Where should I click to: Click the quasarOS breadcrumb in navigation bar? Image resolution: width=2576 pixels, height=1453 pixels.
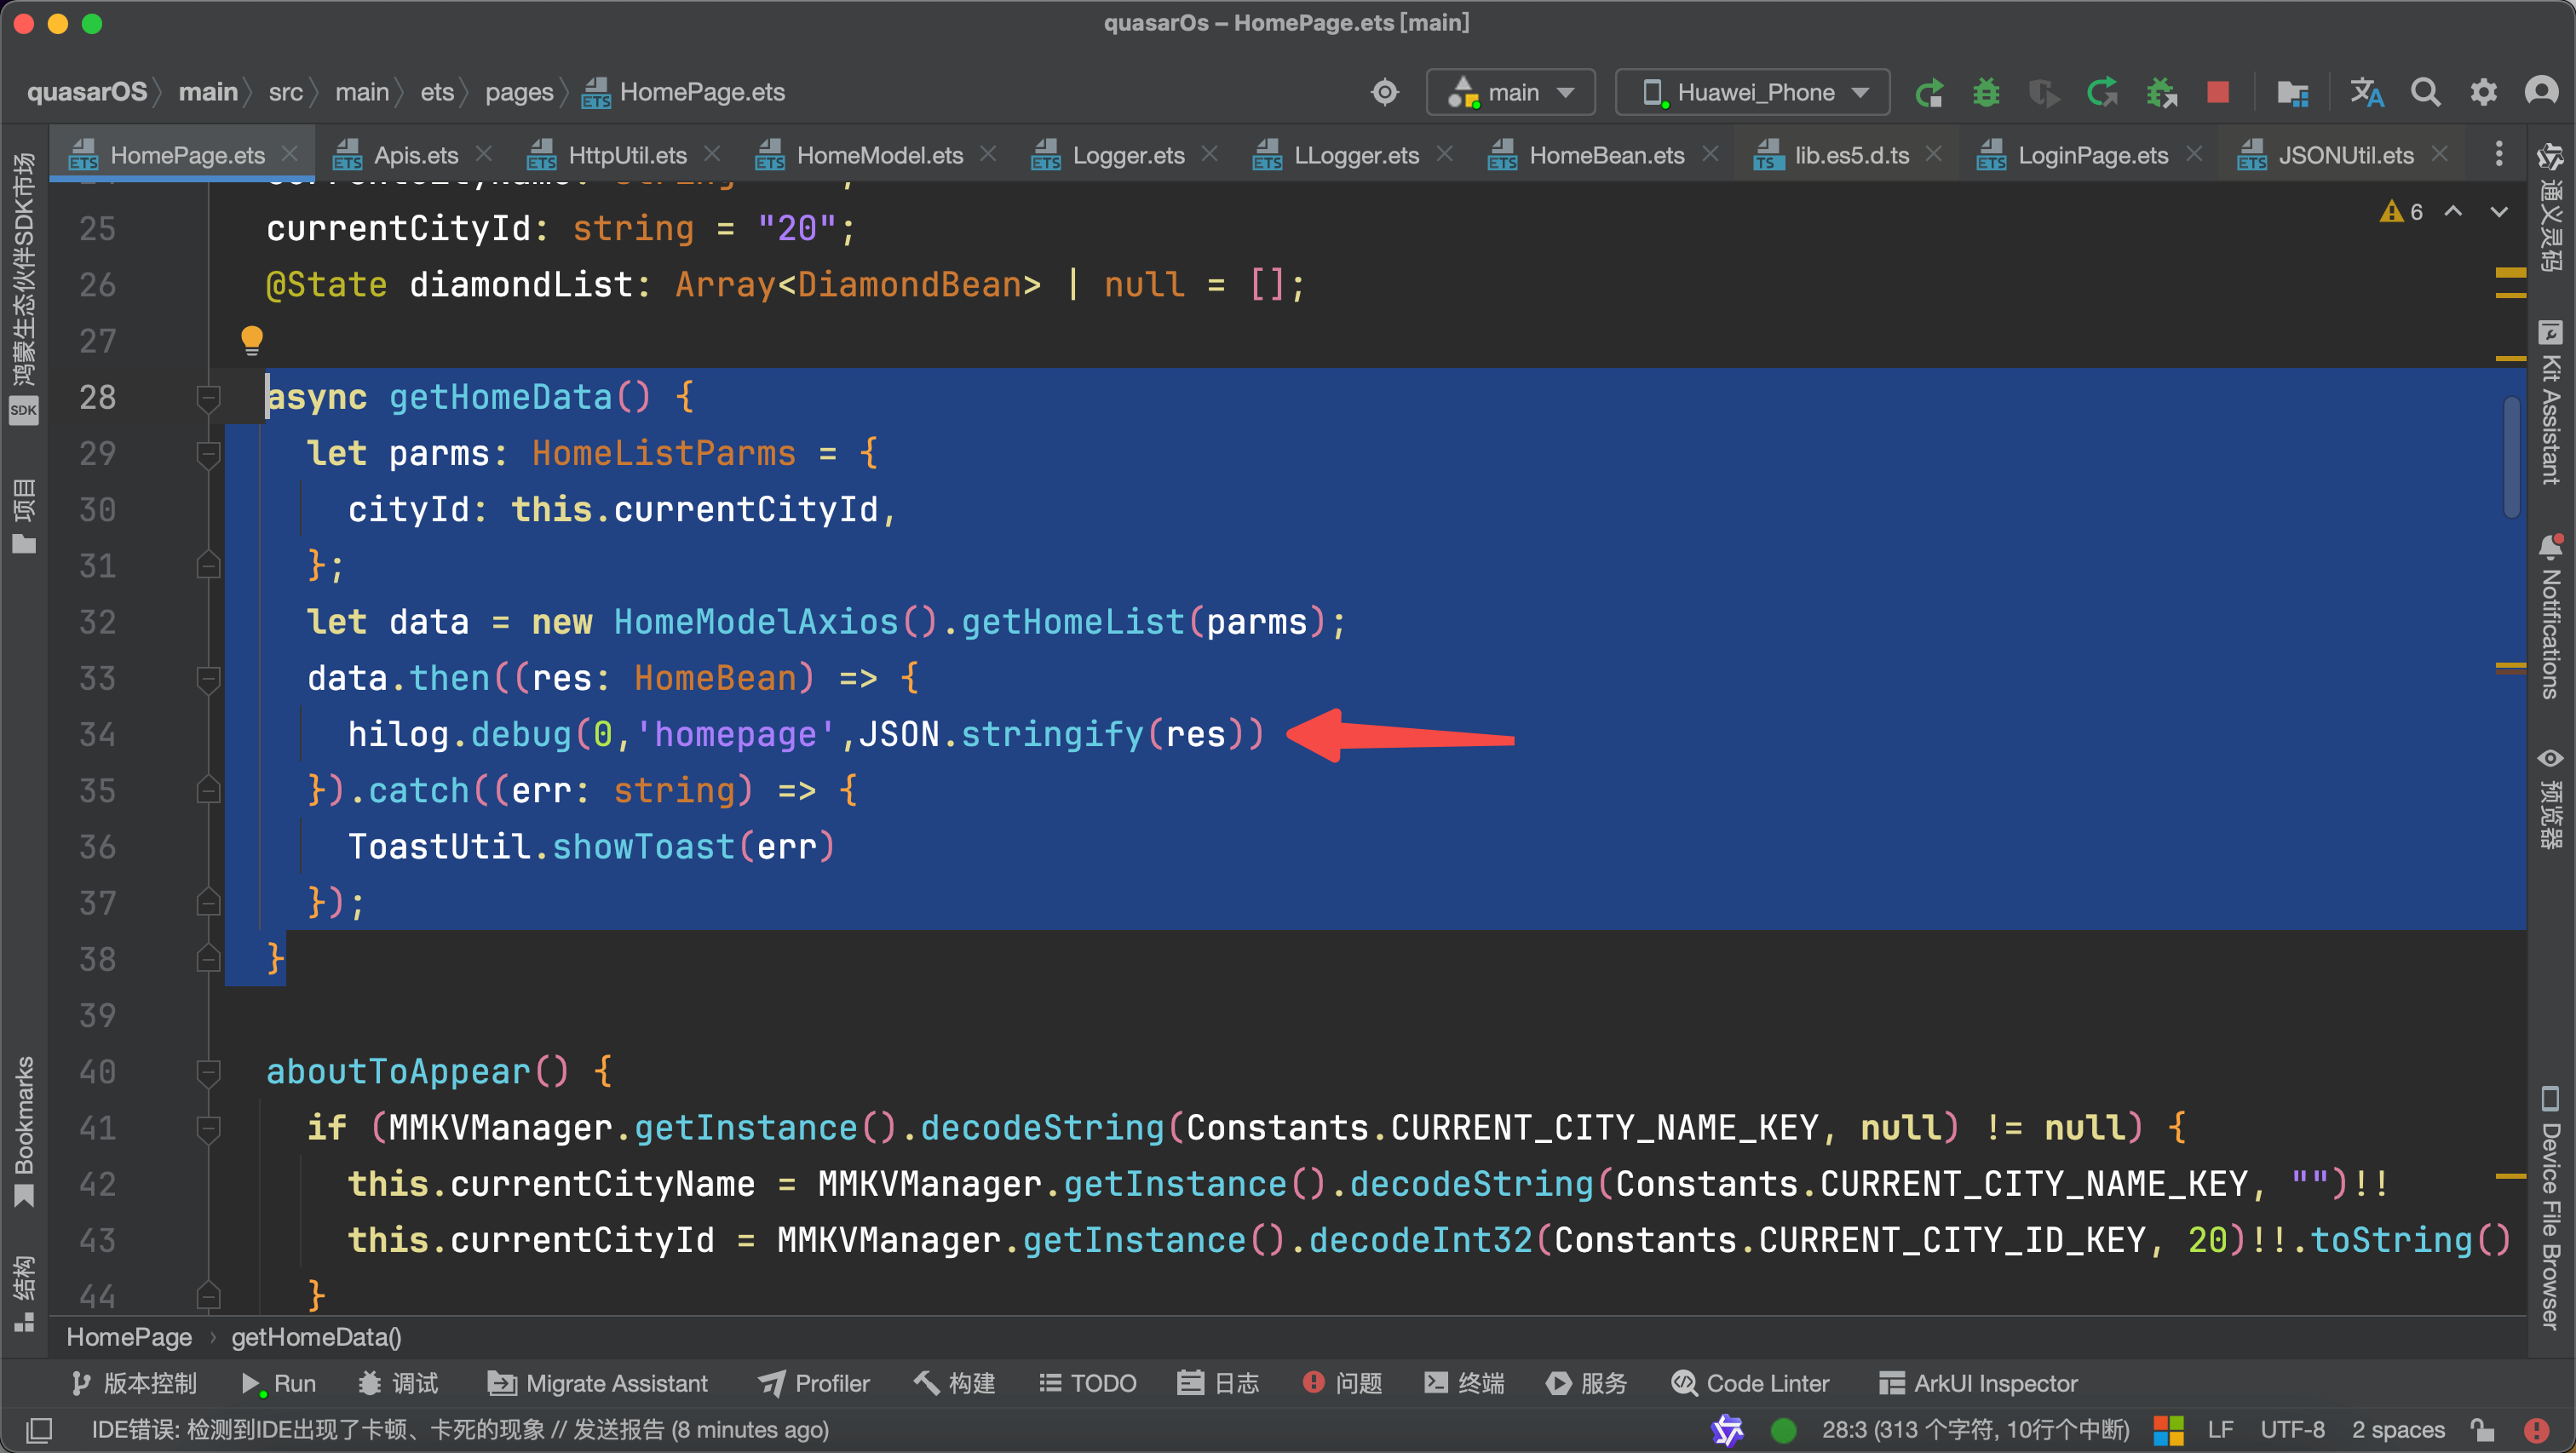(x=87, y=92)
